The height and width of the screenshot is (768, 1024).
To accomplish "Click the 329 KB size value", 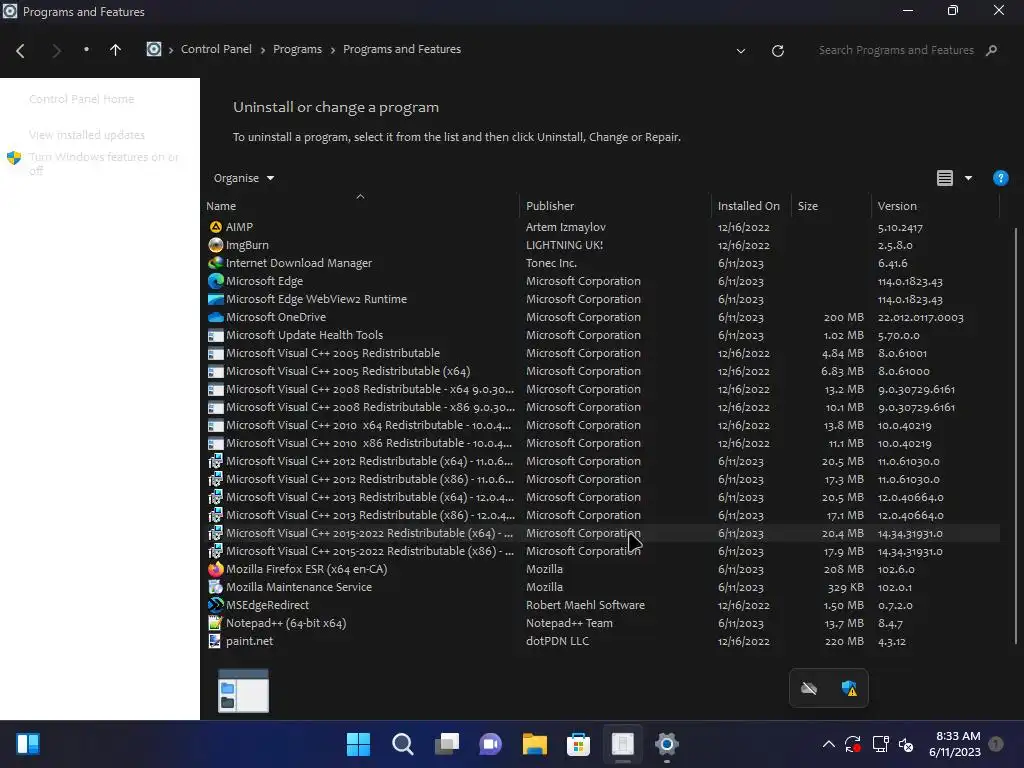I will tap(845, 588).
